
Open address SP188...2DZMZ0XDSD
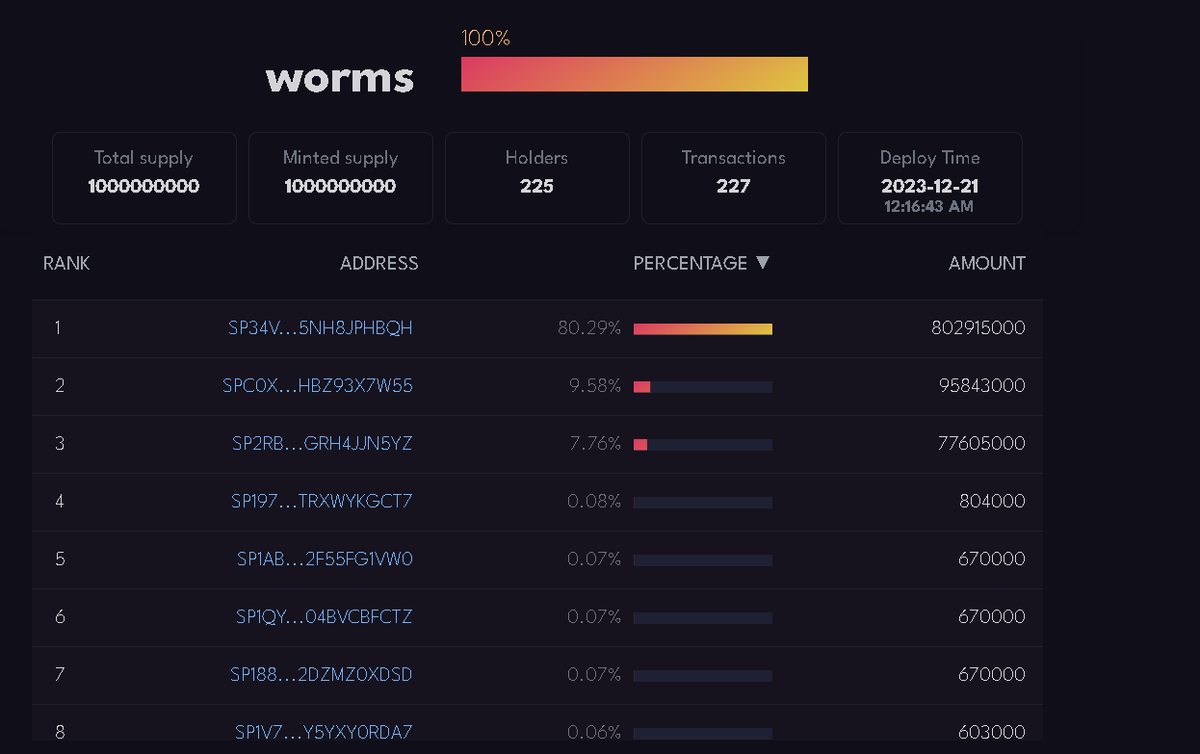tap(321, 675)
